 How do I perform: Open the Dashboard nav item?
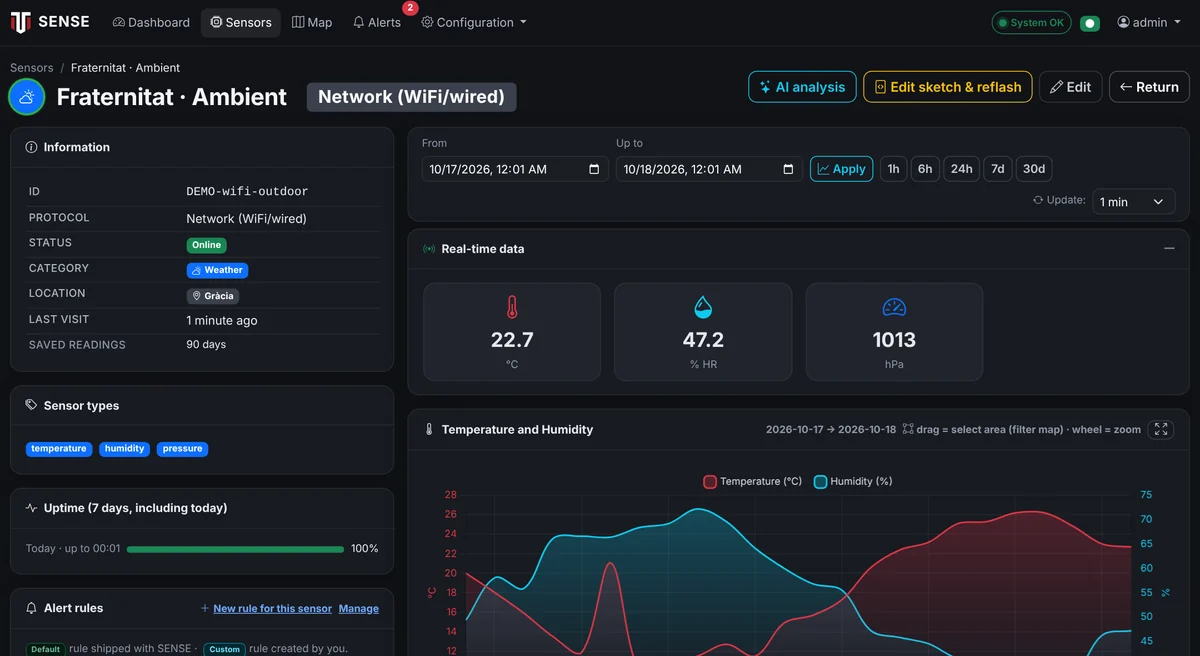coord(151,22)
